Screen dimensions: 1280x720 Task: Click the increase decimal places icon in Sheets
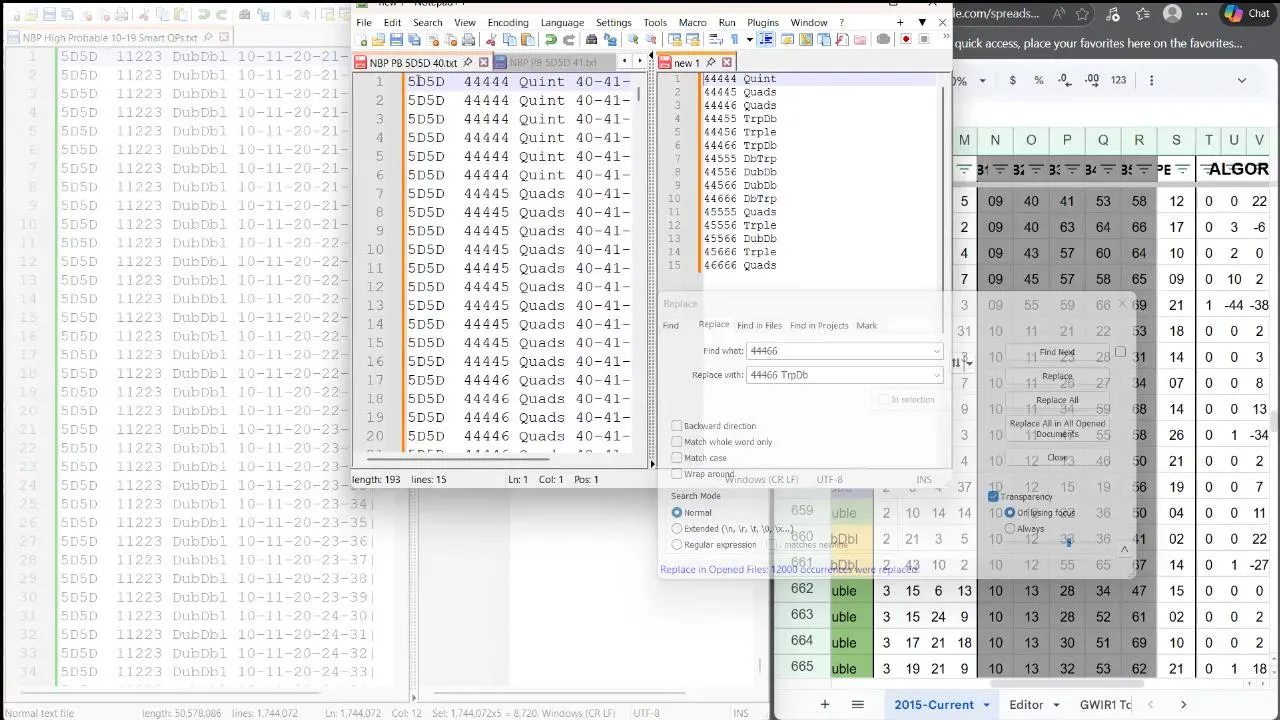(x=1091, y=80)
